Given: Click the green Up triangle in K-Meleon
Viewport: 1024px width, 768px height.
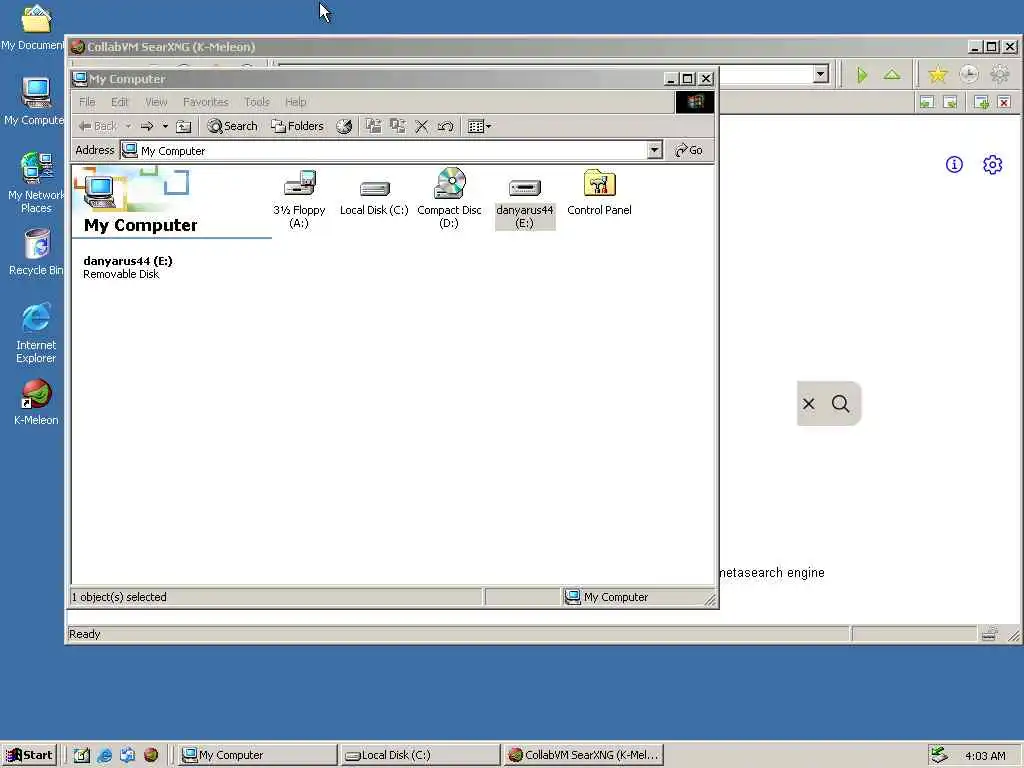Looking at the screenshot, I should [x=892, y=75].
